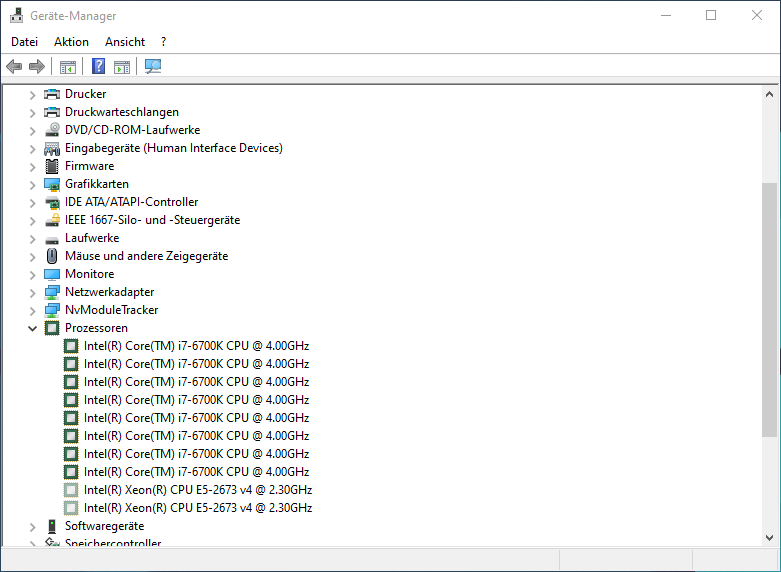Screen dimensions: 781x572
Task: Select the Laufwerke drive icon
Action: (52, 240)
